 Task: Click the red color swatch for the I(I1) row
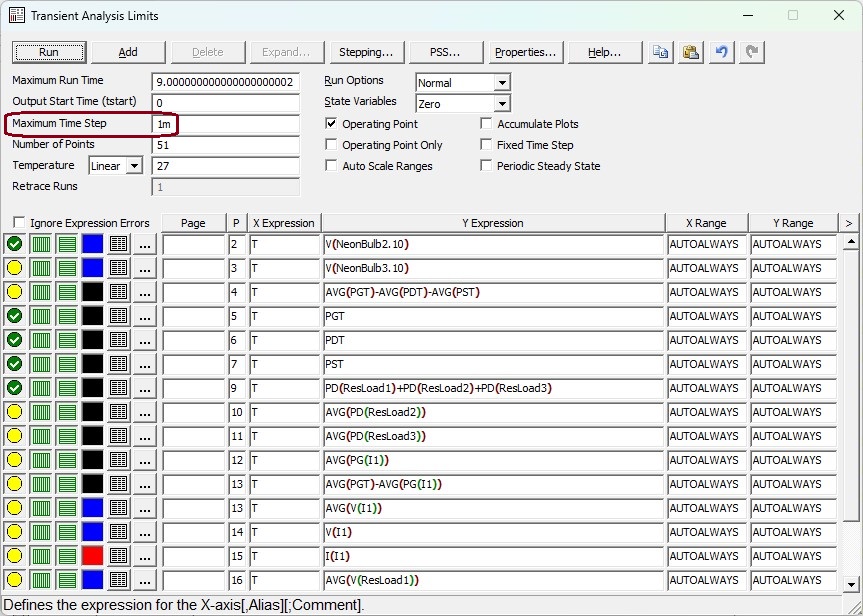tap(92, 556)
